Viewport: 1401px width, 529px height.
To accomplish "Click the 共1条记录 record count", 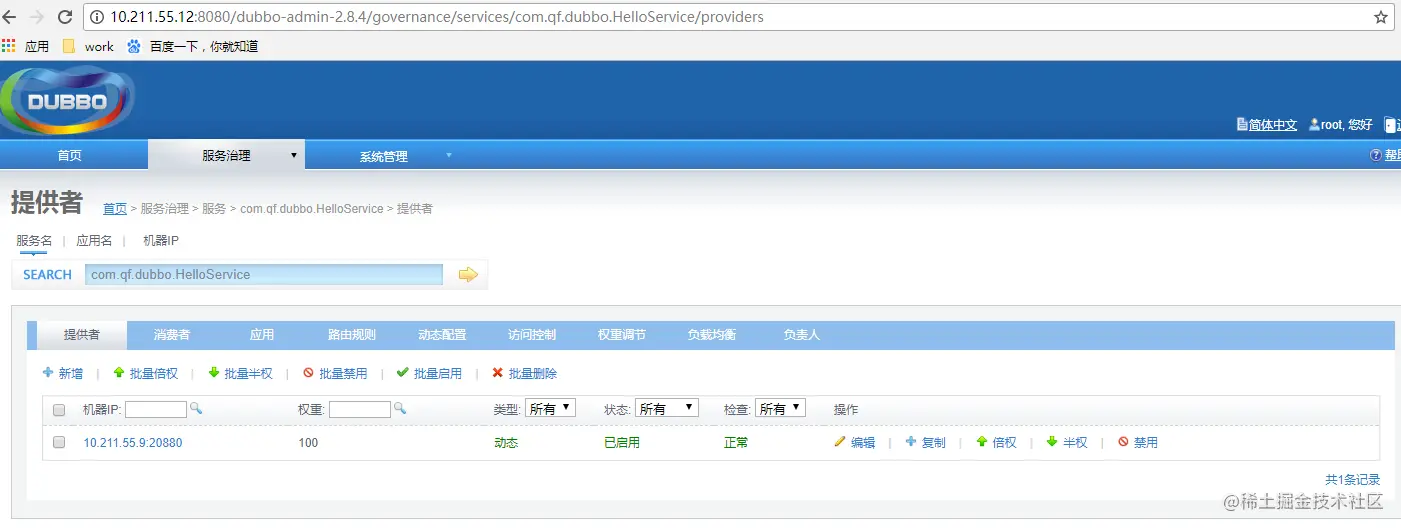I will (x=1352, y=480).
